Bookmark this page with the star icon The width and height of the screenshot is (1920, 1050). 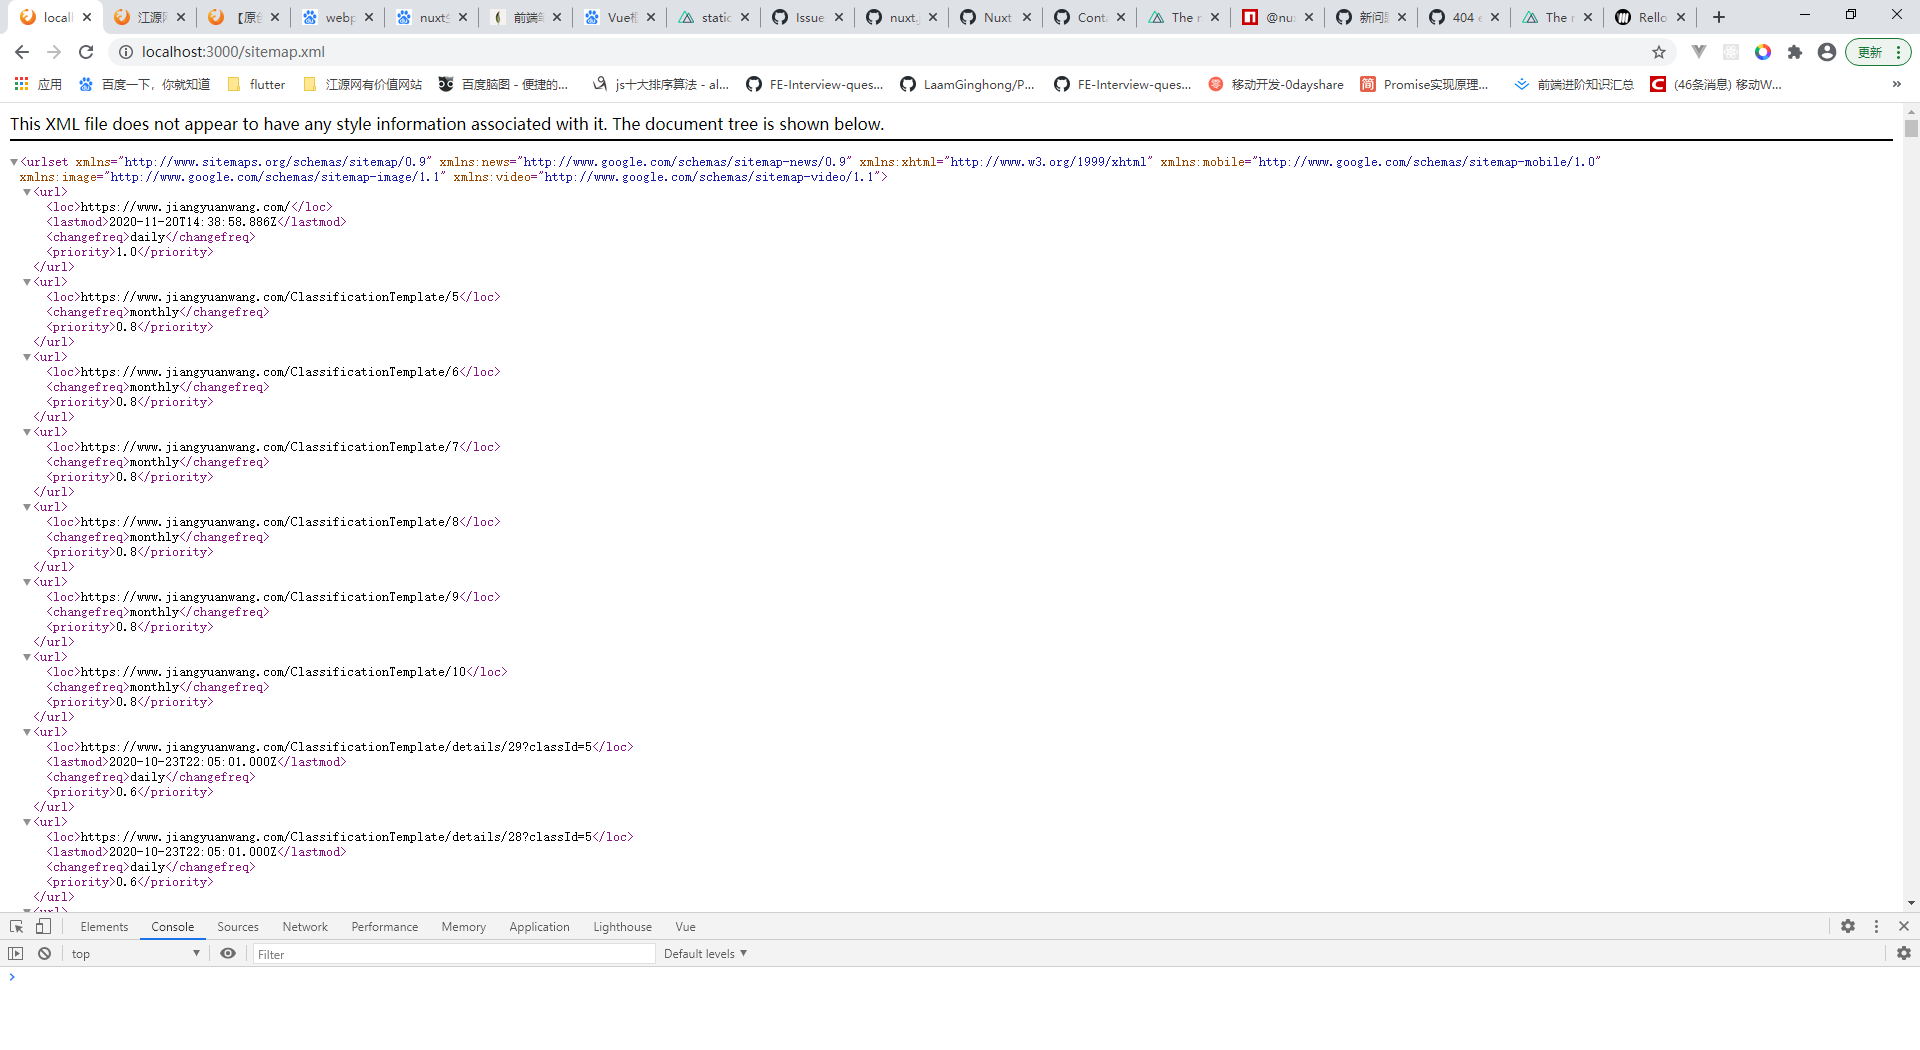coord(1659,52)
